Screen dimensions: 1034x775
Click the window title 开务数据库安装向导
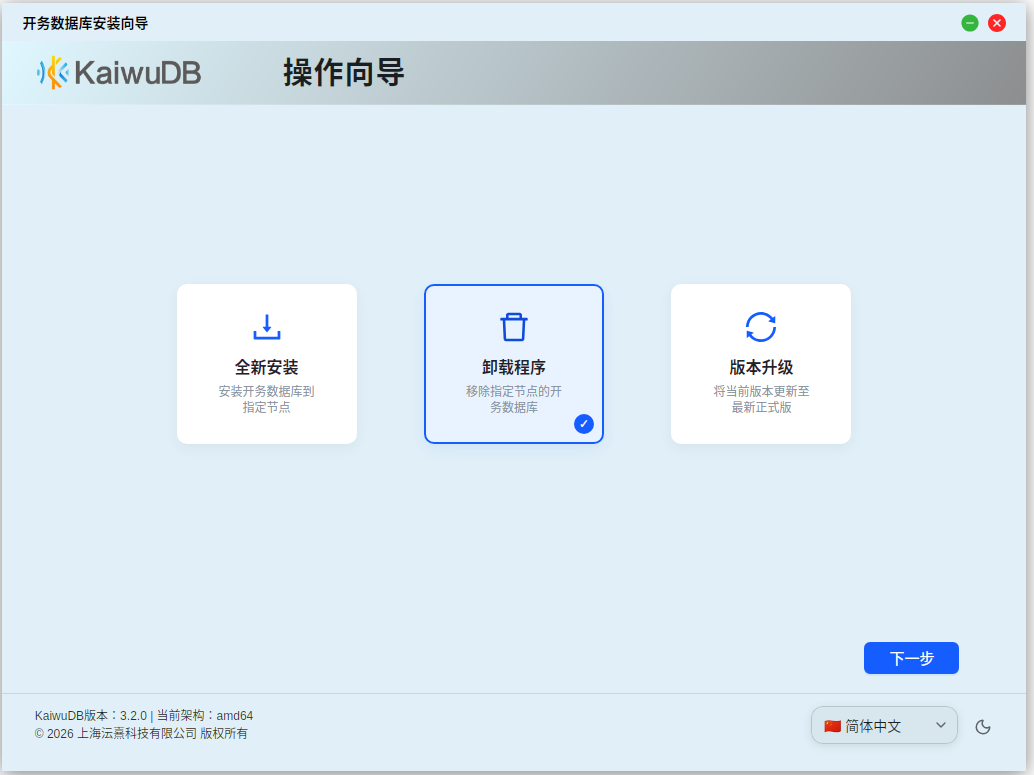(85, 24)
